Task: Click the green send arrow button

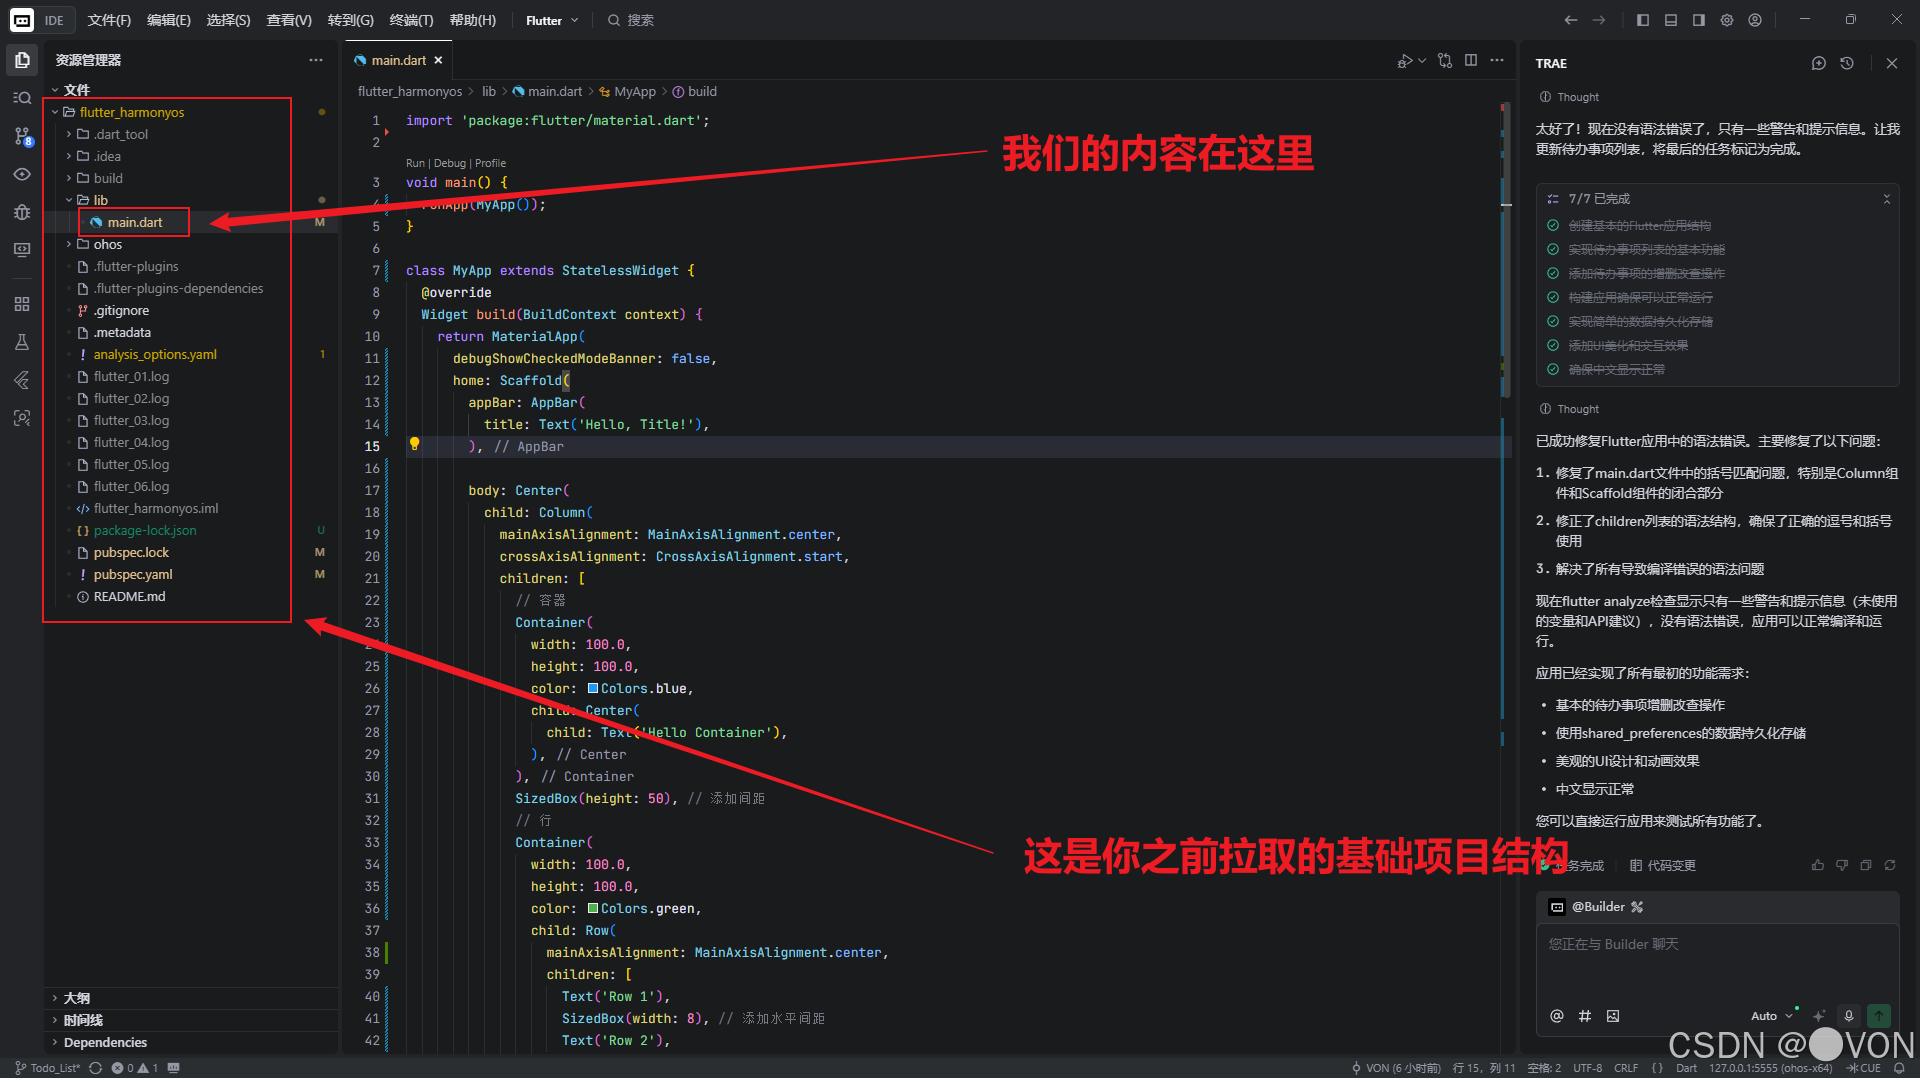Action: click(x=1879, y=1016)
